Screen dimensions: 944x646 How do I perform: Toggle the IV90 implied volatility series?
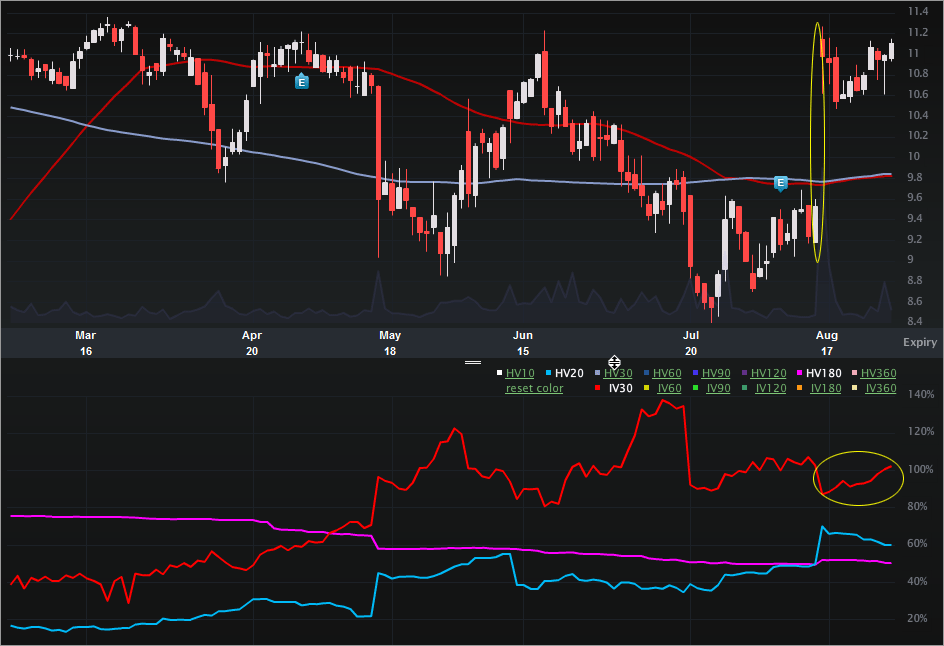click(718, 388)
